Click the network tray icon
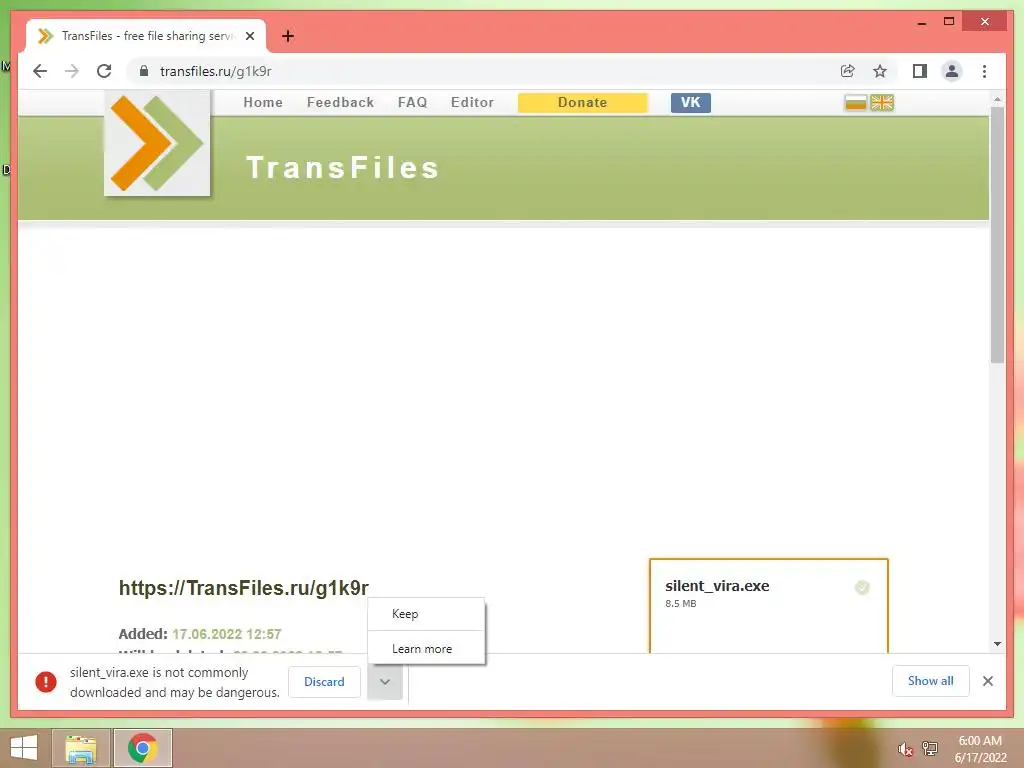 [930, 749]
